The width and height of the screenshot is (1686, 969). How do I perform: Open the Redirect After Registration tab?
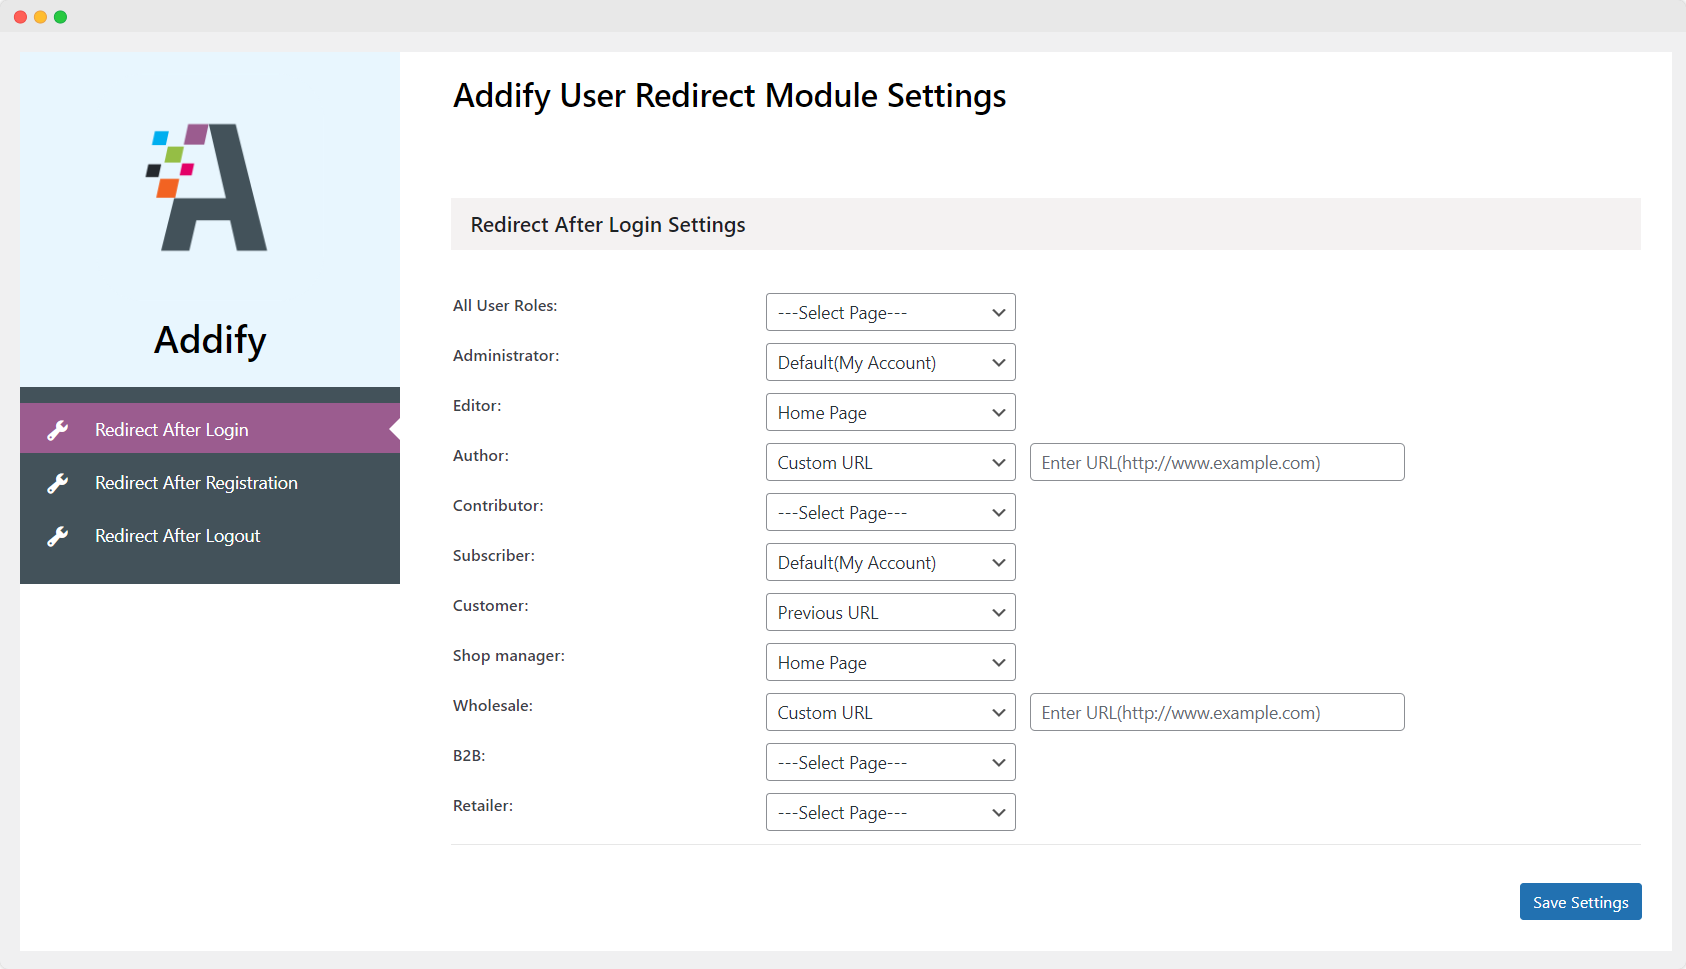196,483
